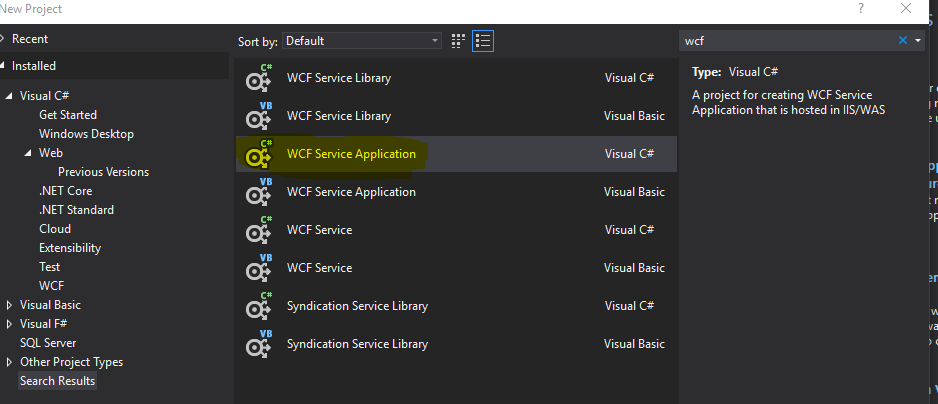Expand the Visual Basic tree node
This screenshot has width=938, height=404.
pyautogui.click(x=10, y=305)
